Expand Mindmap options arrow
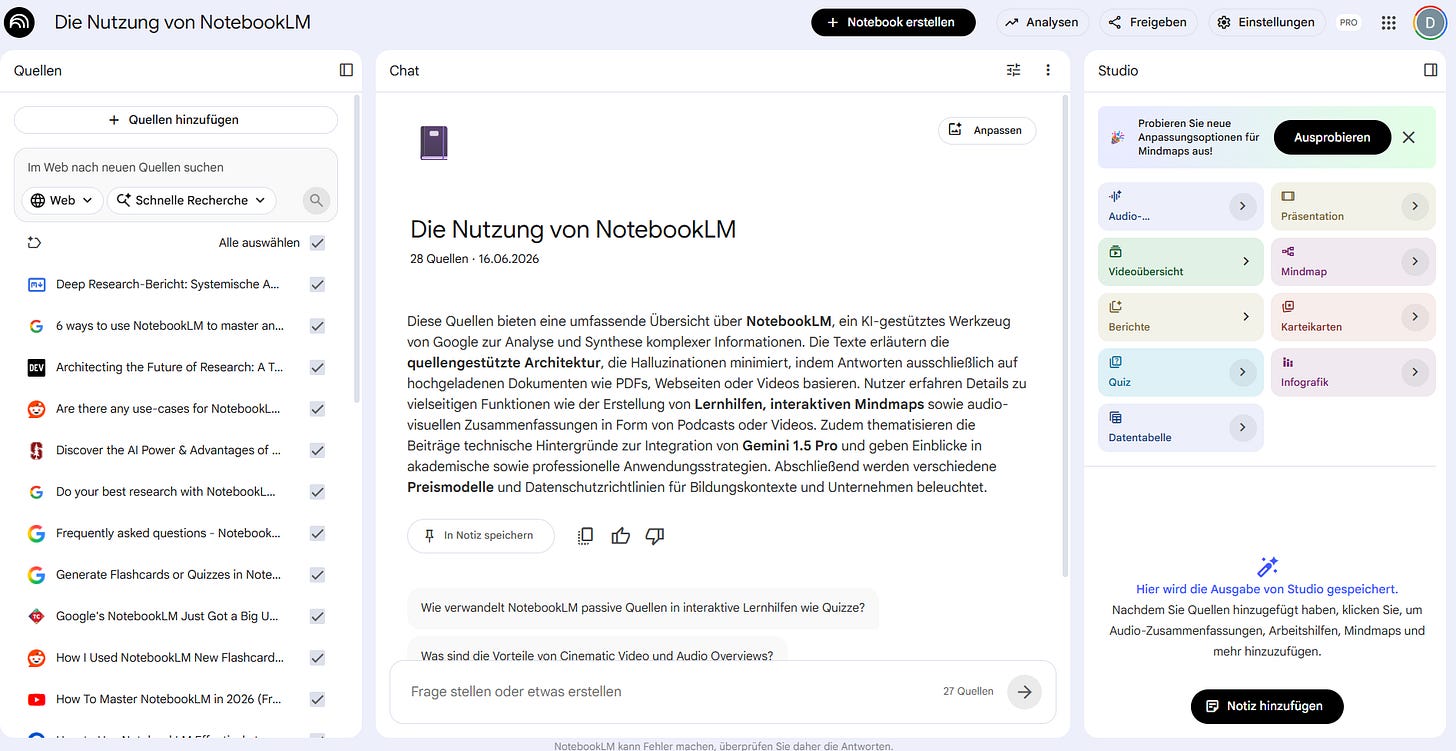Screen dimensions: 1456x751 (x=1415, y=261)
